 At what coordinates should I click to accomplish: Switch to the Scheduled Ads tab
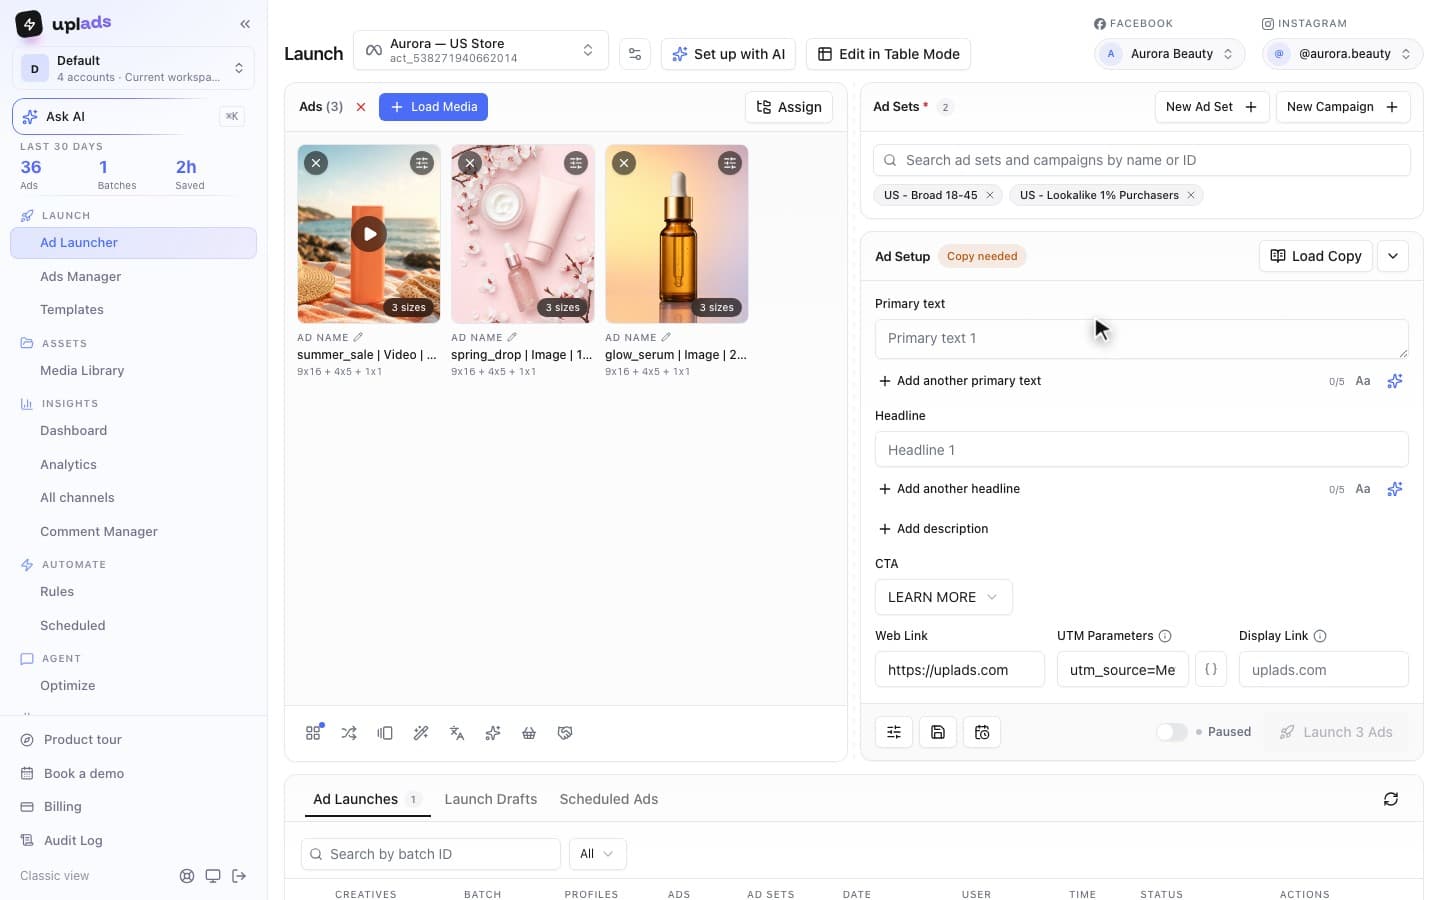pyautogui.click(x=608, y=799)
